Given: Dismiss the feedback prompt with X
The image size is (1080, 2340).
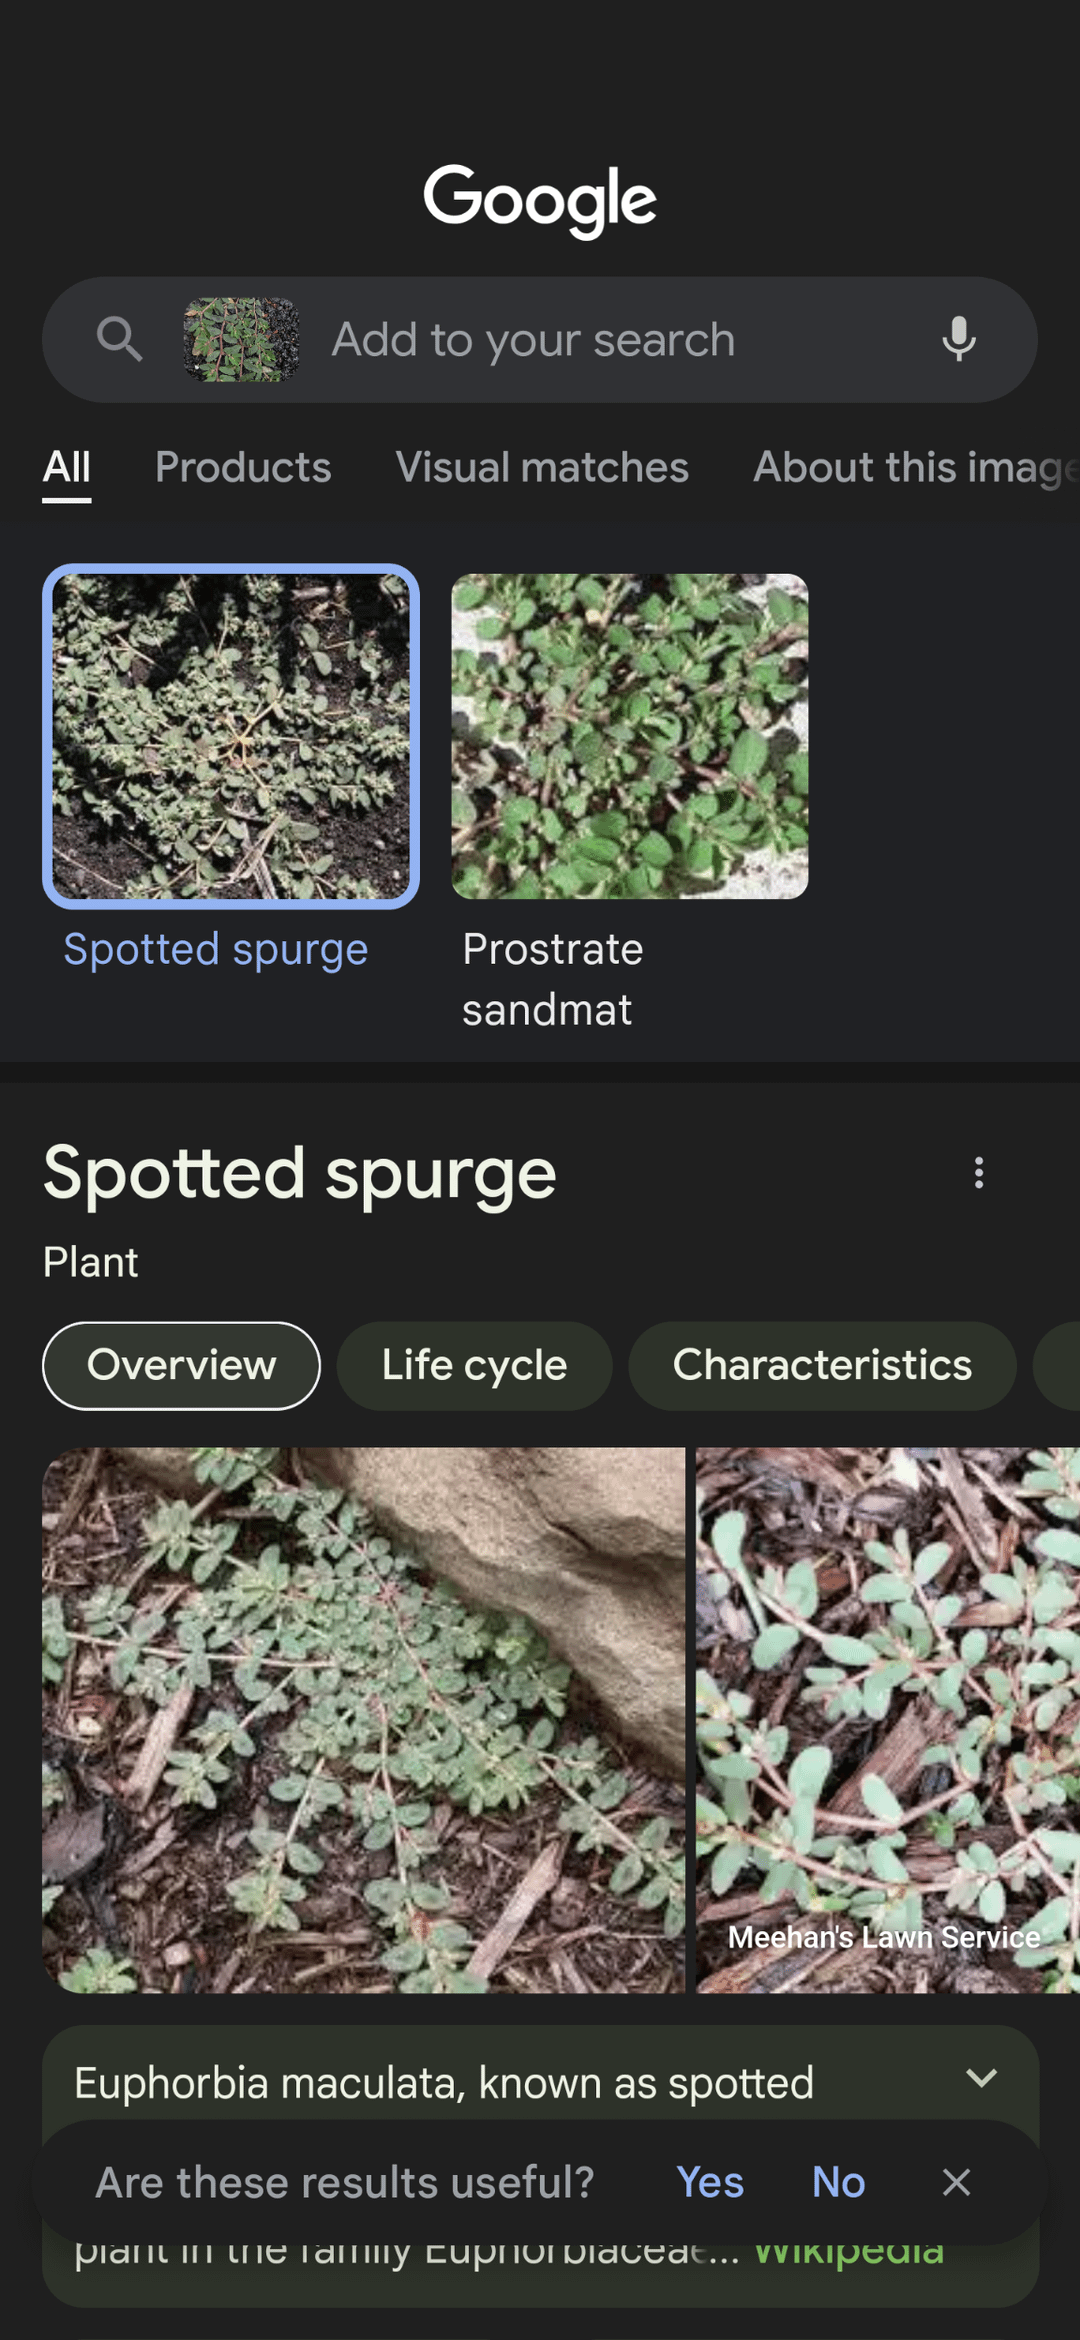Looking at the screenshot, I should [x=957, y=2182].
